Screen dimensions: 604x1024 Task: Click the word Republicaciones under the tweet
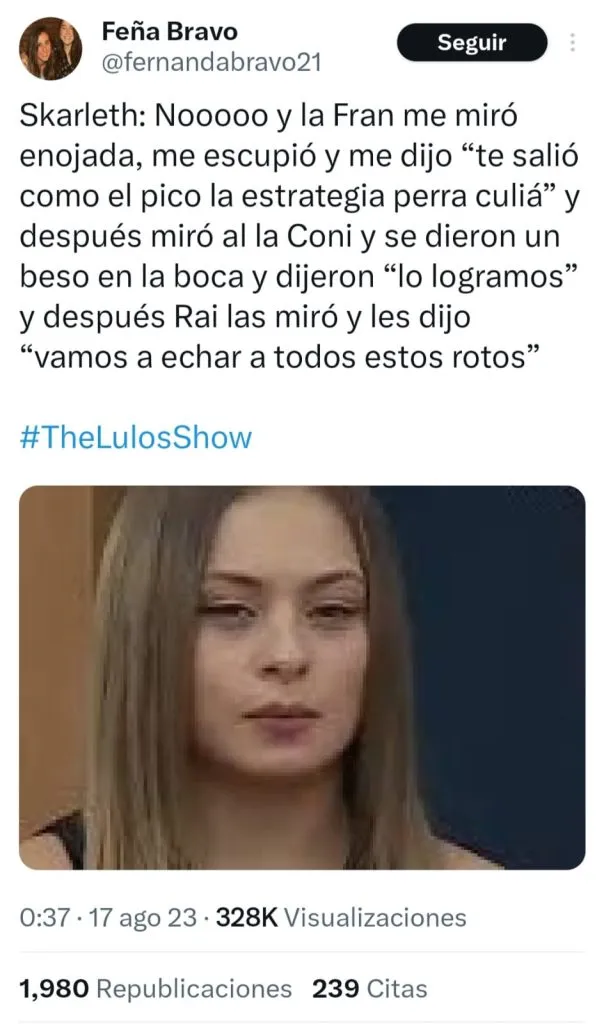click(194, 988)
